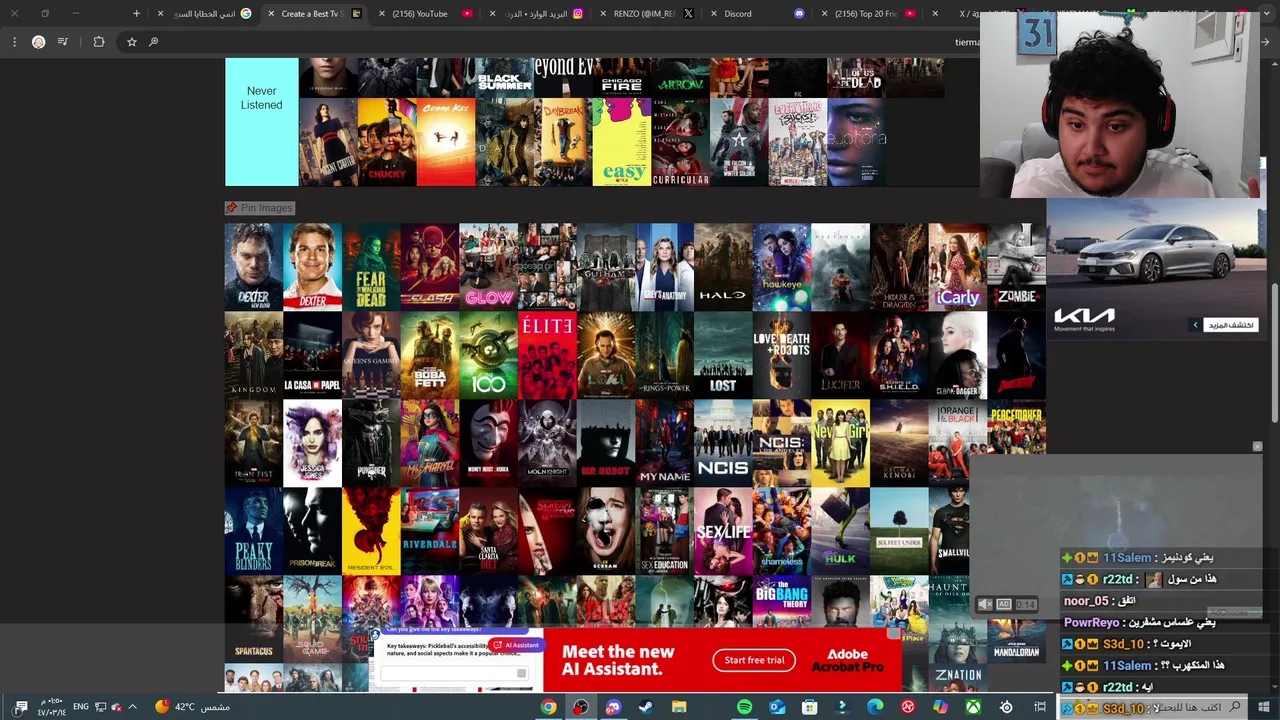The image size is (1280, 720).
Task: Switch to the RENZO X tab
Action: click(x=645, y=14)
